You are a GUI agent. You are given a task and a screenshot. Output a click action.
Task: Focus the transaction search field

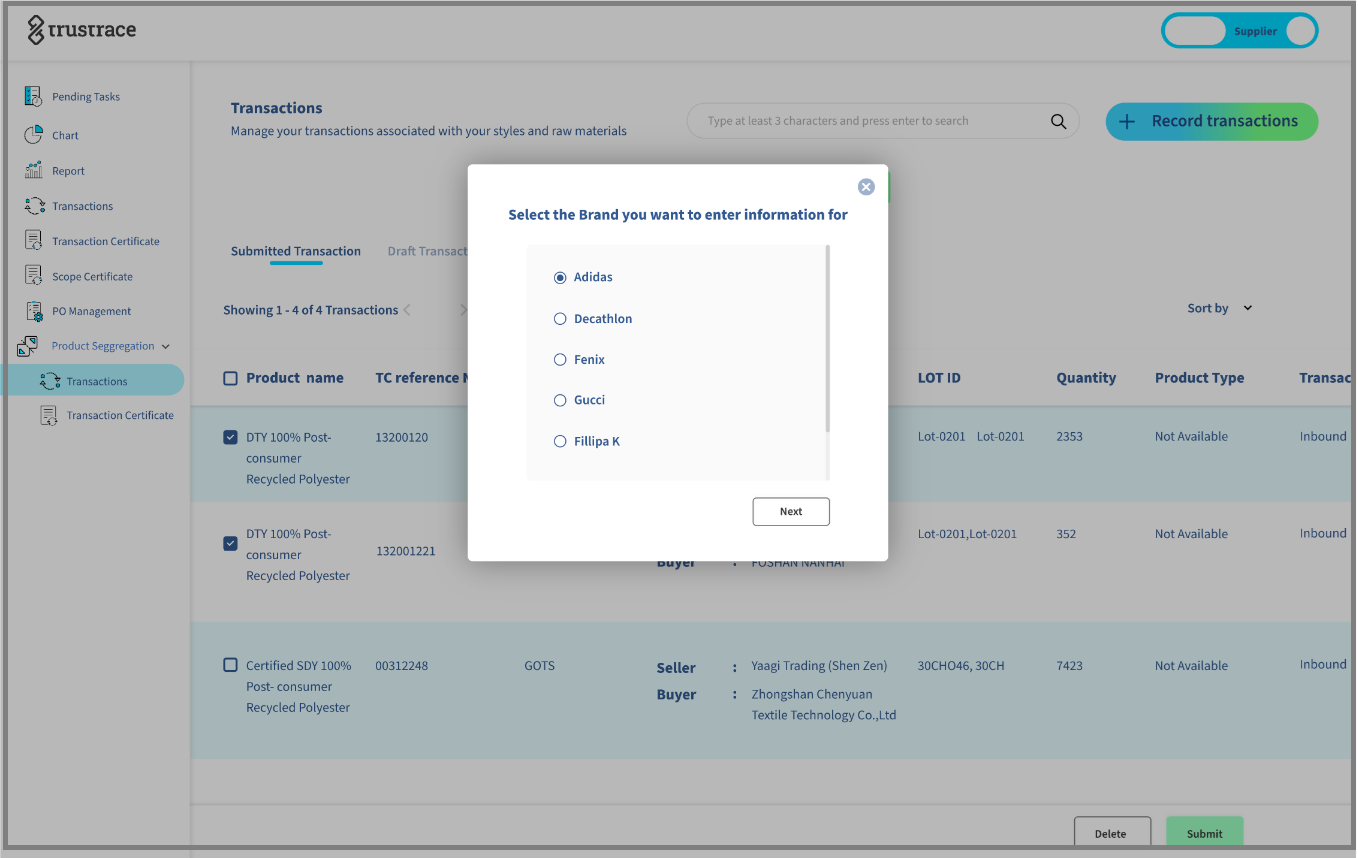883,121
